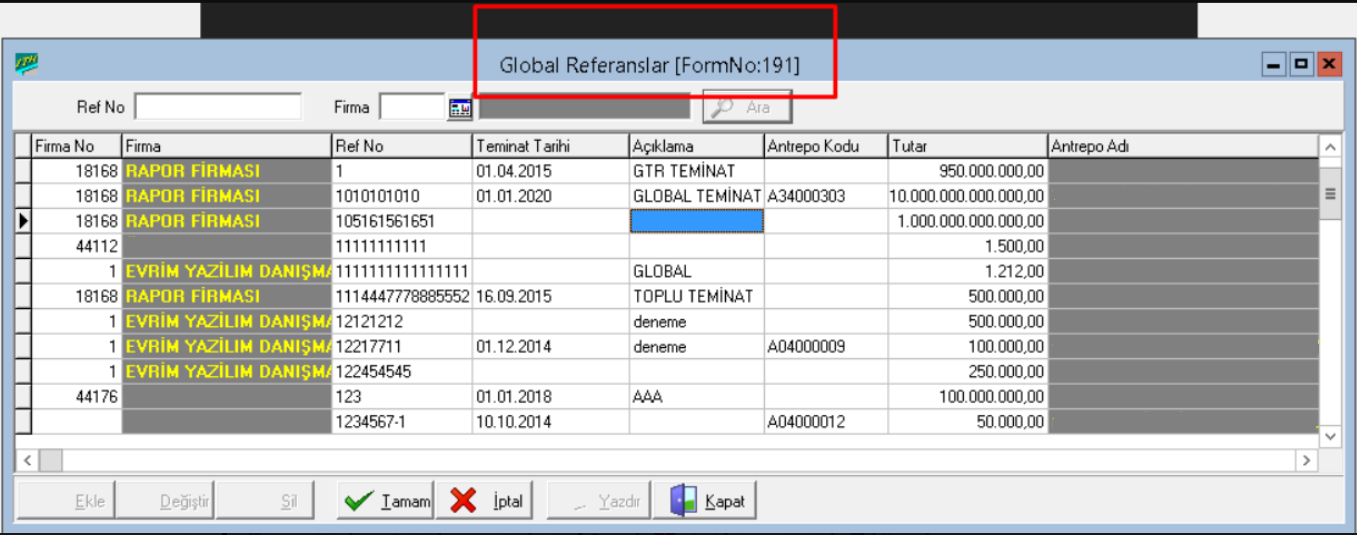Viewport: 1357px width, 535px height.
Task: Focus the Firma code input field
Action: tap(412, 106)
